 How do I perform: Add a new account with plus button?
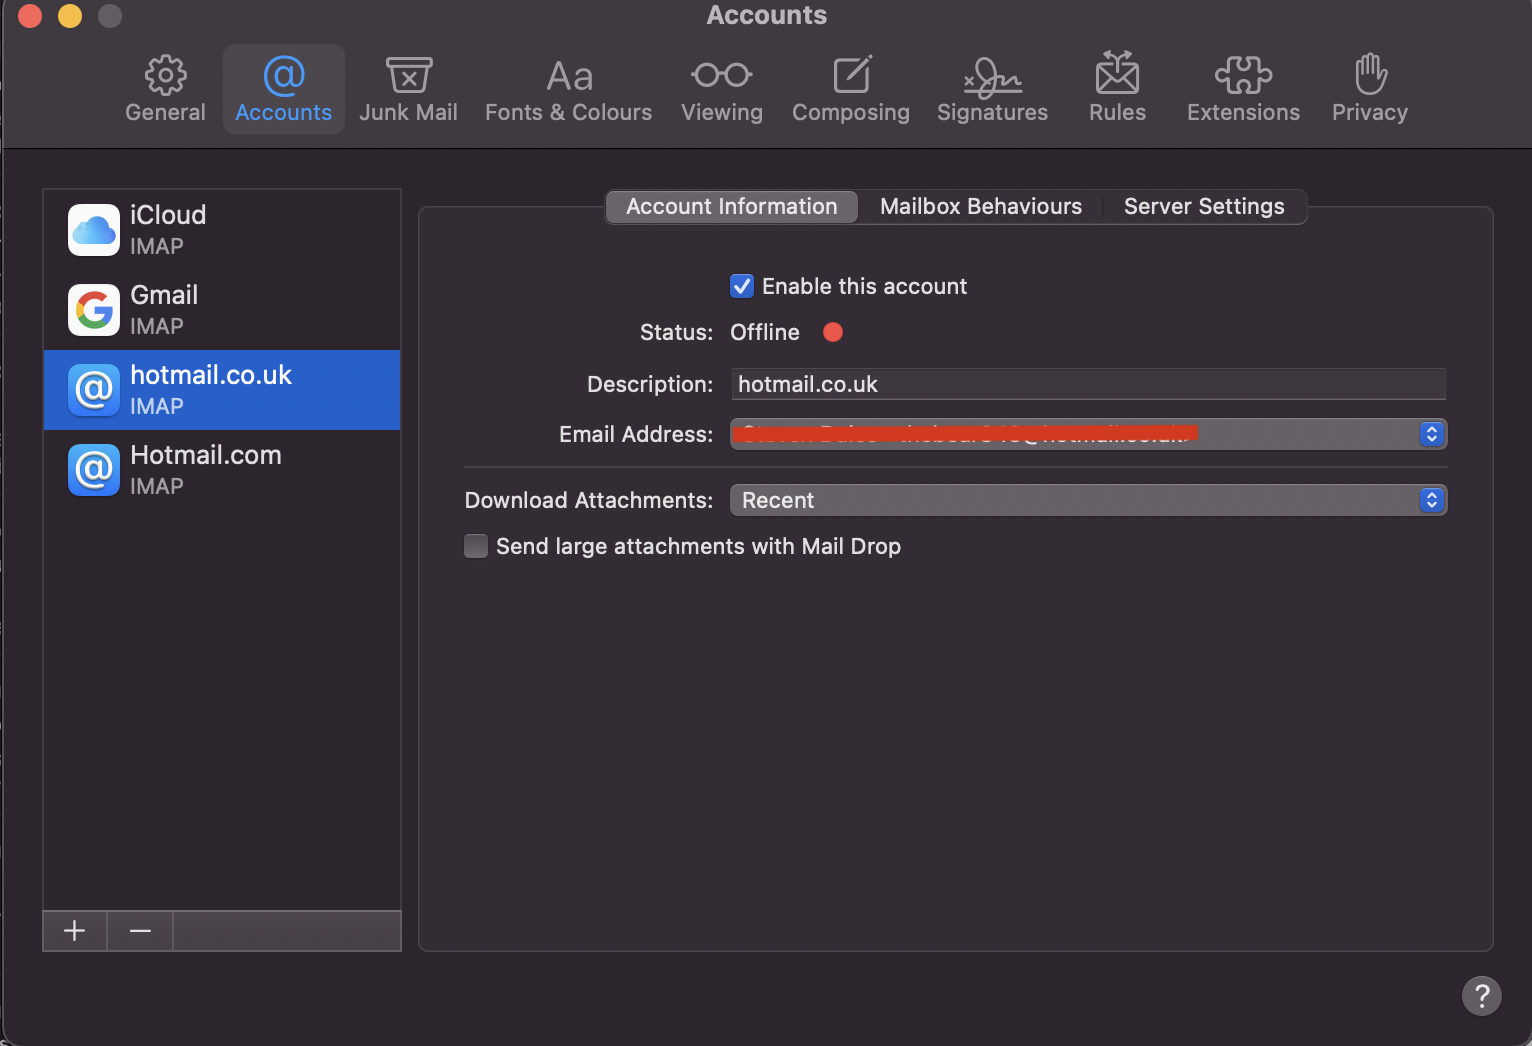75,931
